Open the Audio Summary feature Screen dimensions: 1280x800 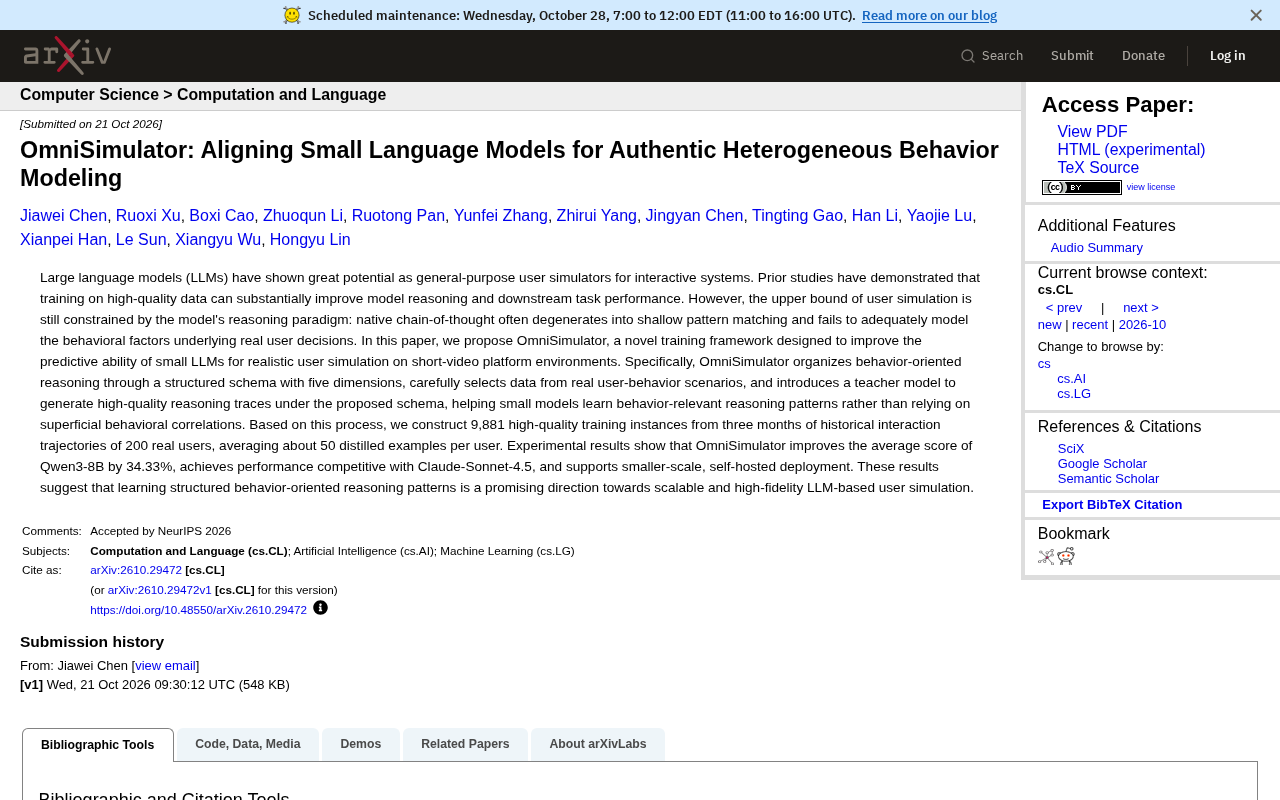pyautogui.click(x=1096, y=248)
